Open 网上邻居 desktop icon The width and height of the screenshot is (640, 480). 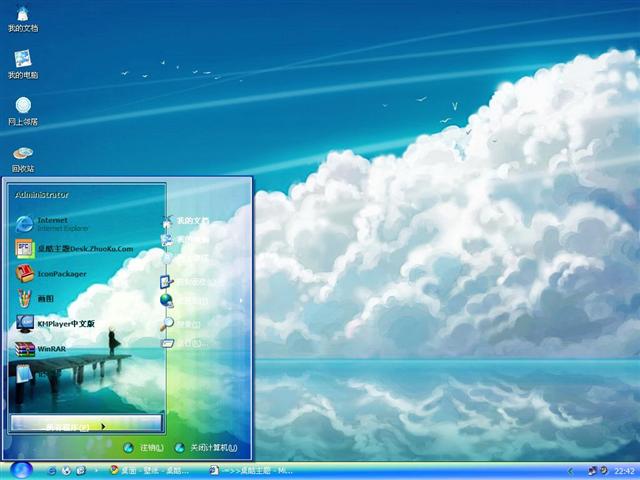point(23,111)
